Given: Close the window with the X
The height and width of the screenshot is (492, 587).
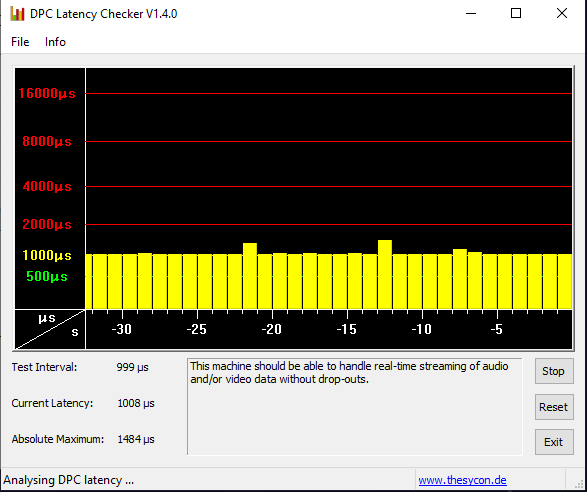Looking at the screenshot, I should pyautogui.click(x=562, y=13).
